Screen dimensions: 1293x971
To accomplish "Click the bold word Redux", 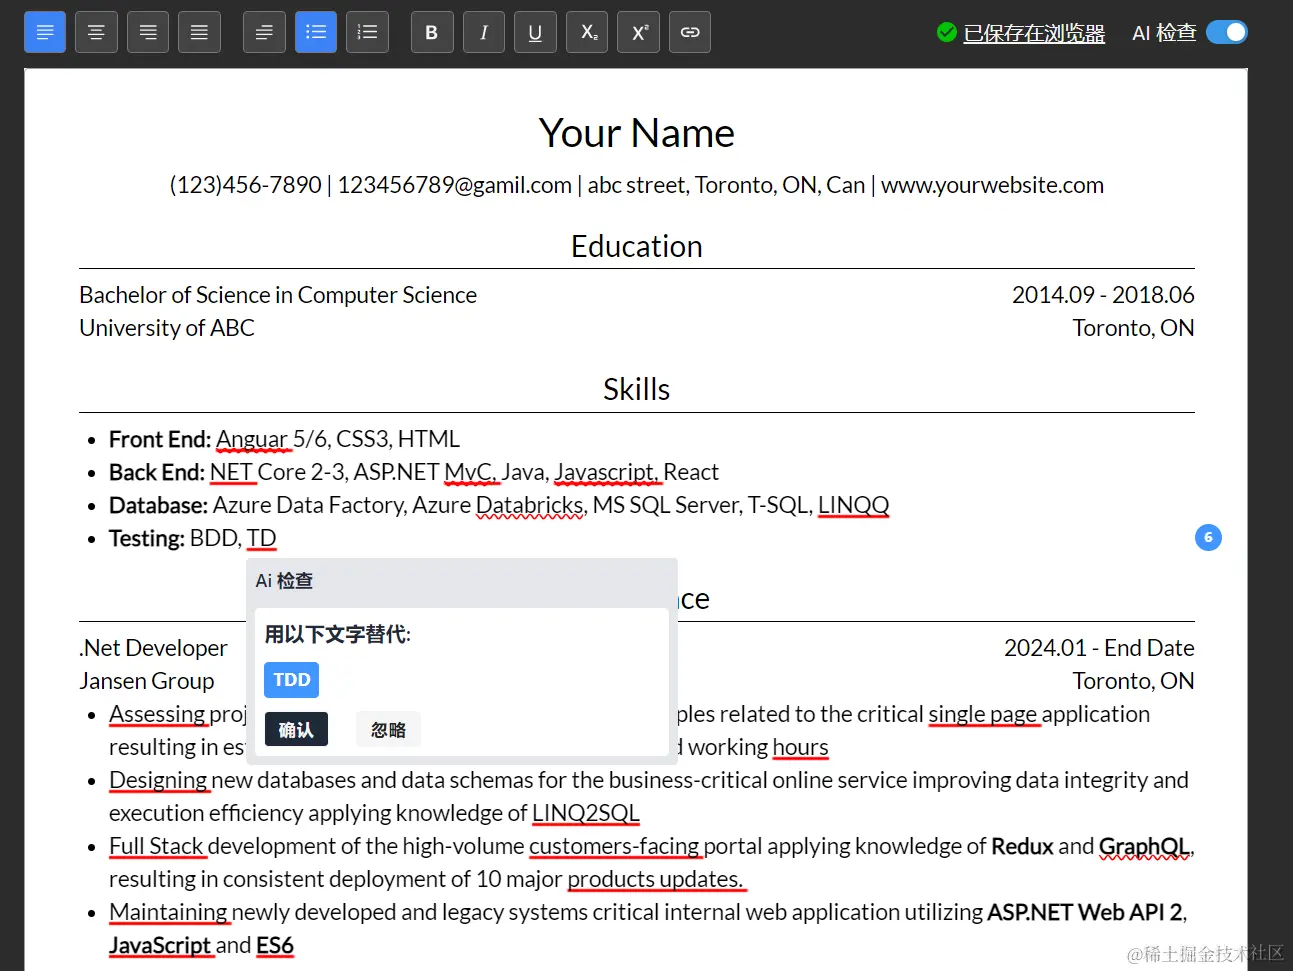I will (1022, 846).
